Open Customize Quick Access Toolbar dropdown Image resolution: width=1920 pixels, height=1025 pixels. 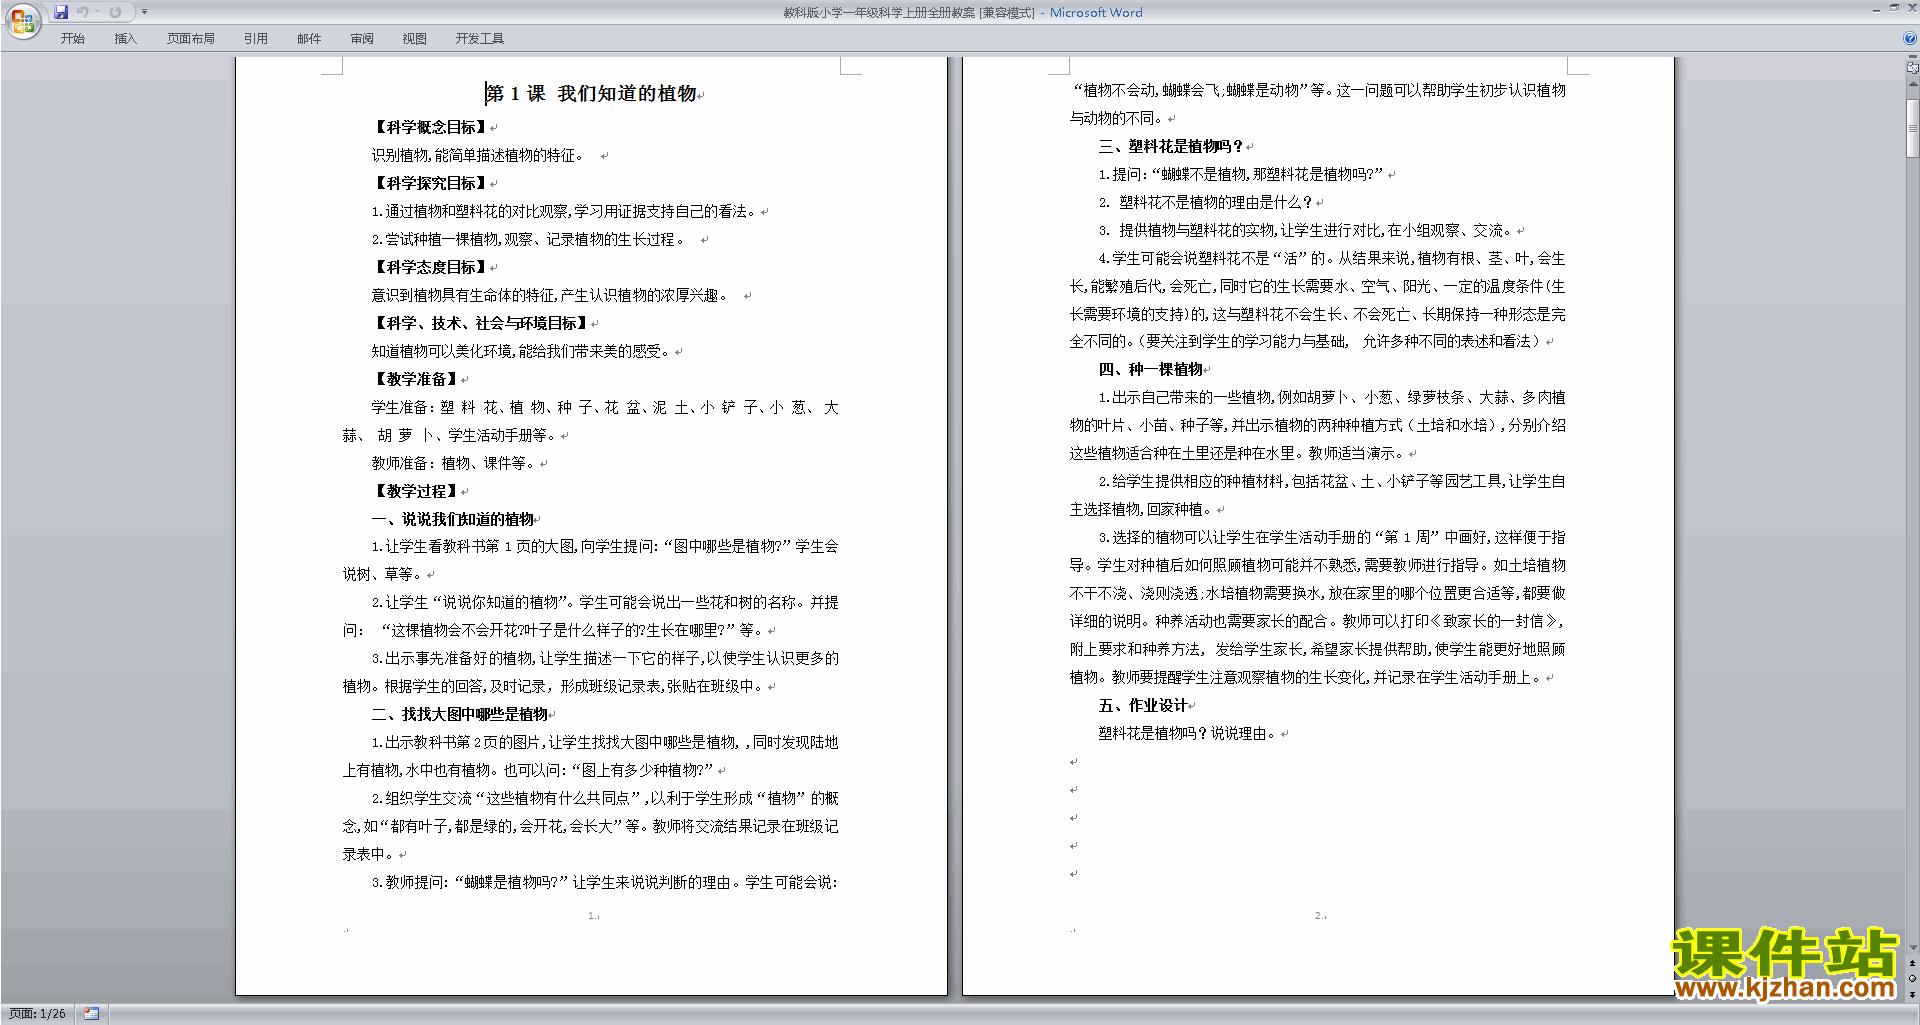click(144, 12)
